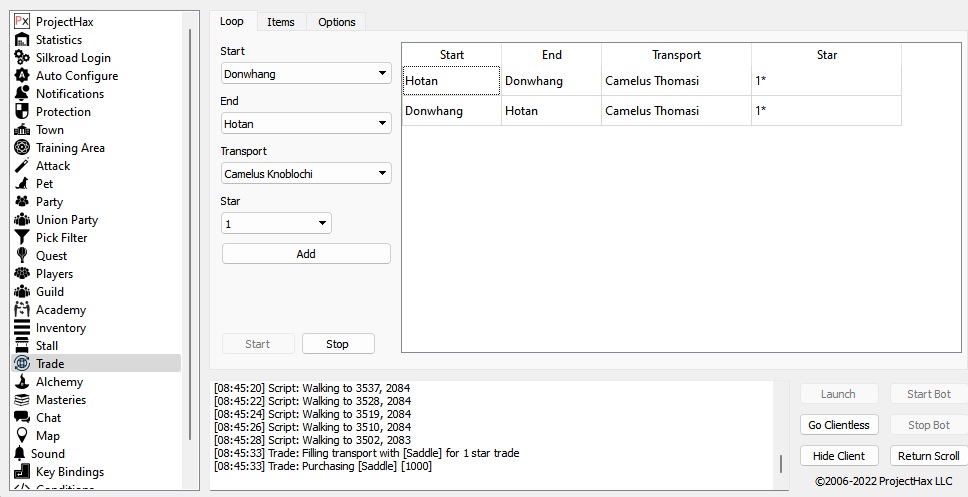Click the Add route button

click(306, 254)
